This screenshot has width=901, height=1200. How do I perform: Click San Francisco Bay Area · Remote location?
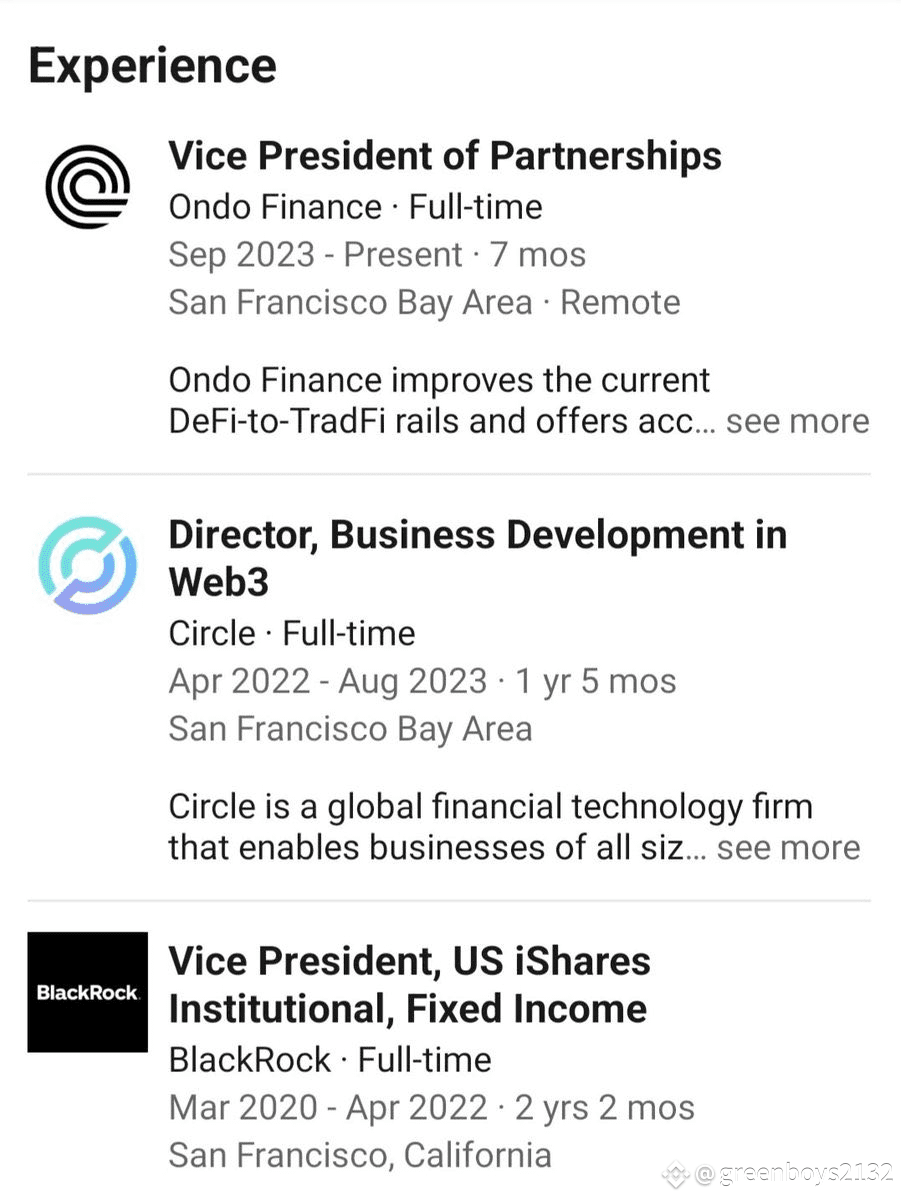424,302
